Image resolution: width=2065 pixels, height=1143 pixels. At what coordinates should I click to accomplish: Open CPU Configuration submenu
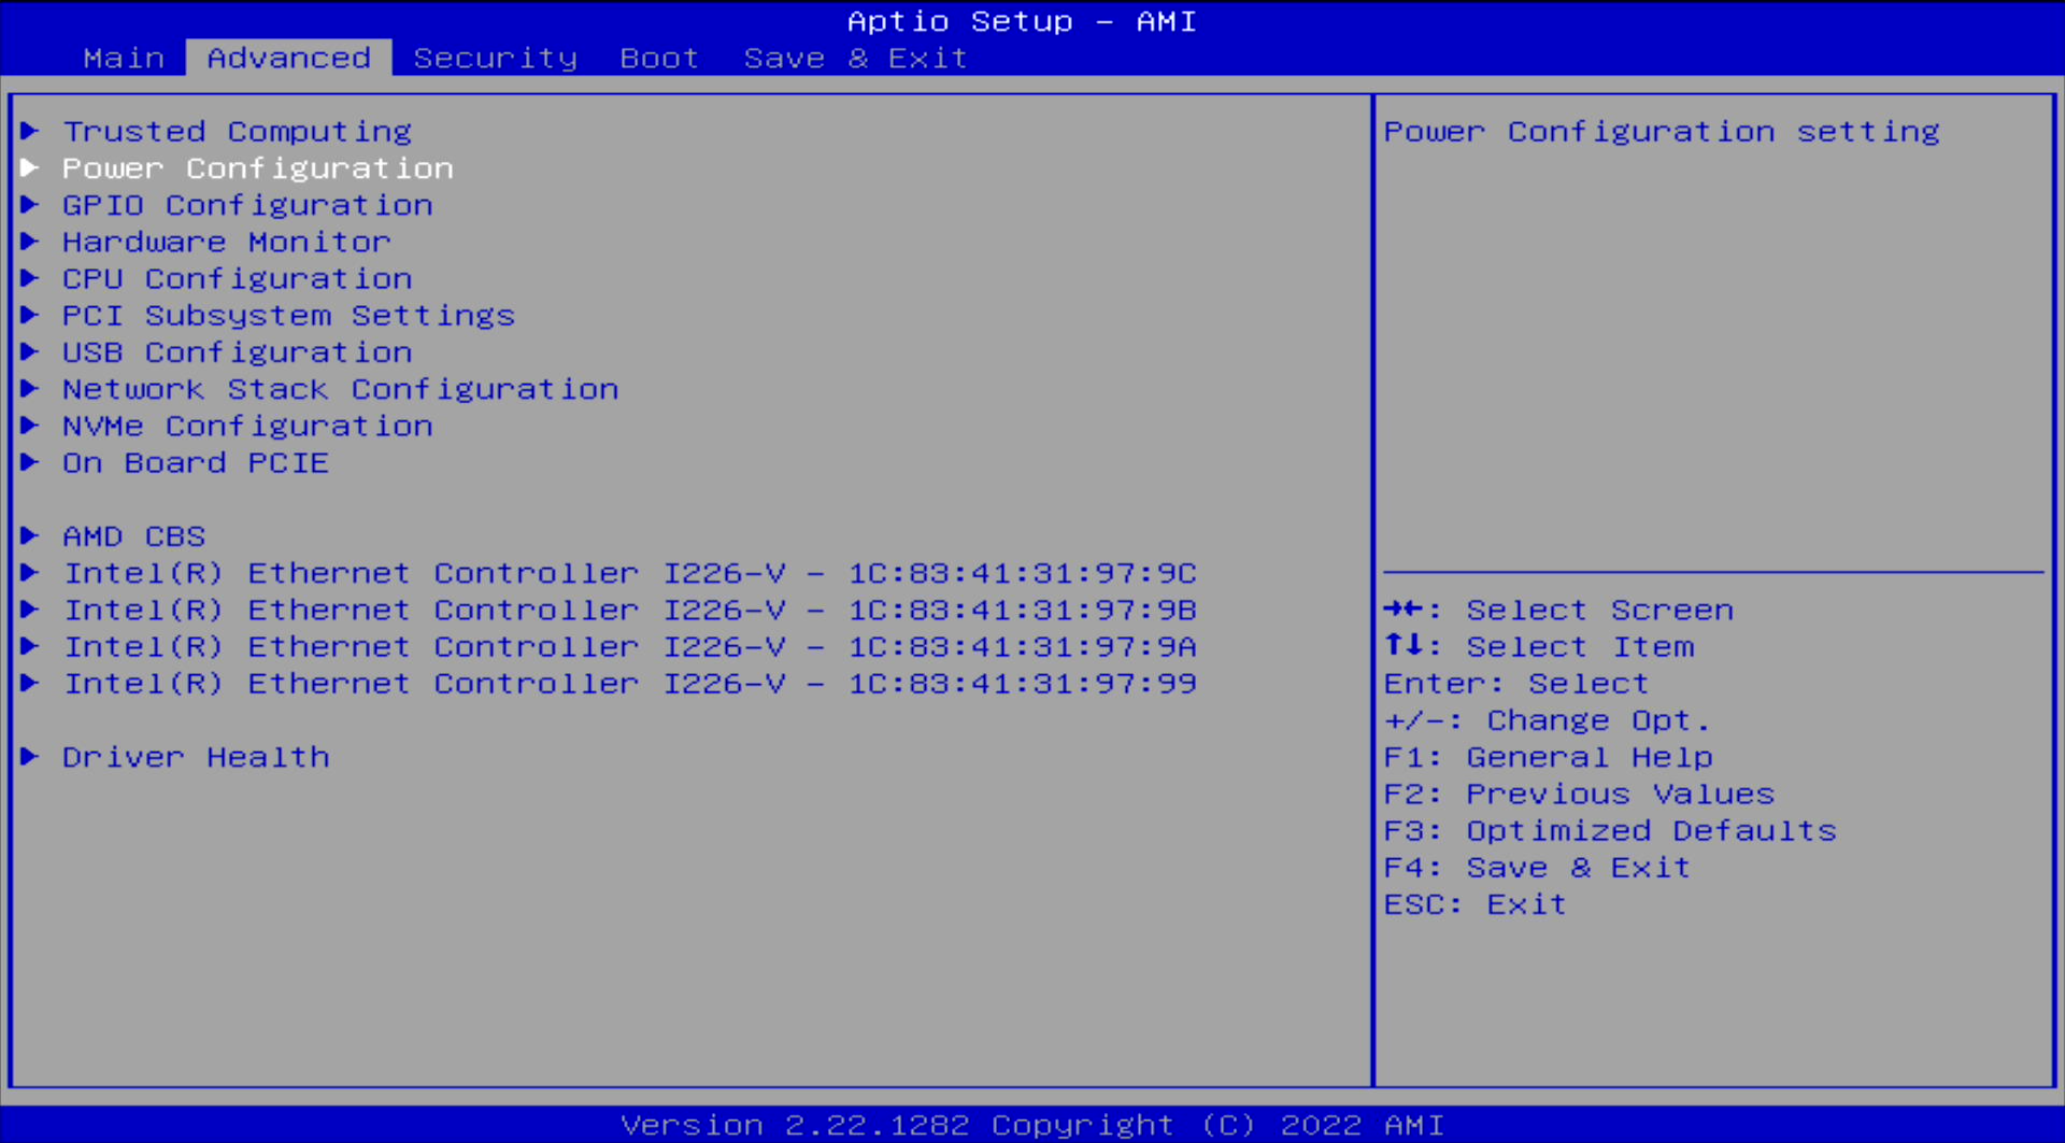click(x=237, y=279)
